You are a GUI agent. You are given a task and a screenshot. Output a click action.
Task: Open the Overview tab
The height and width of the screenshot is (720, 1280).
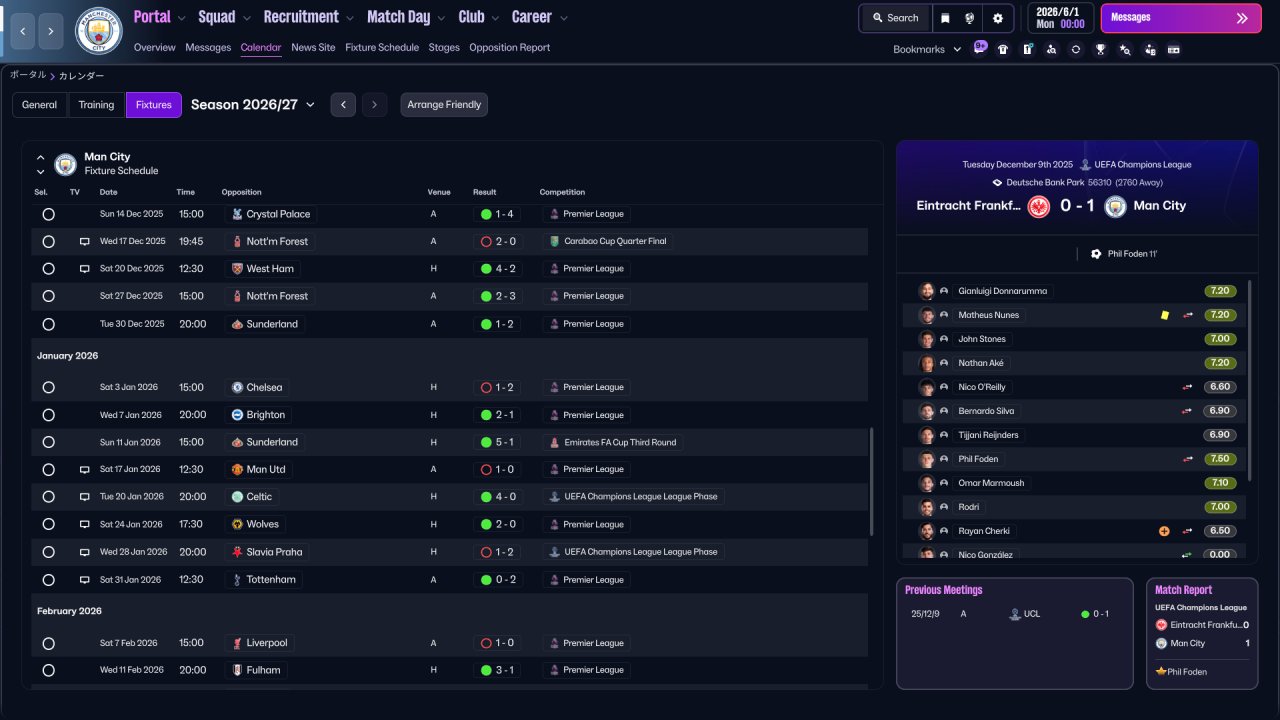click(154, 47)
